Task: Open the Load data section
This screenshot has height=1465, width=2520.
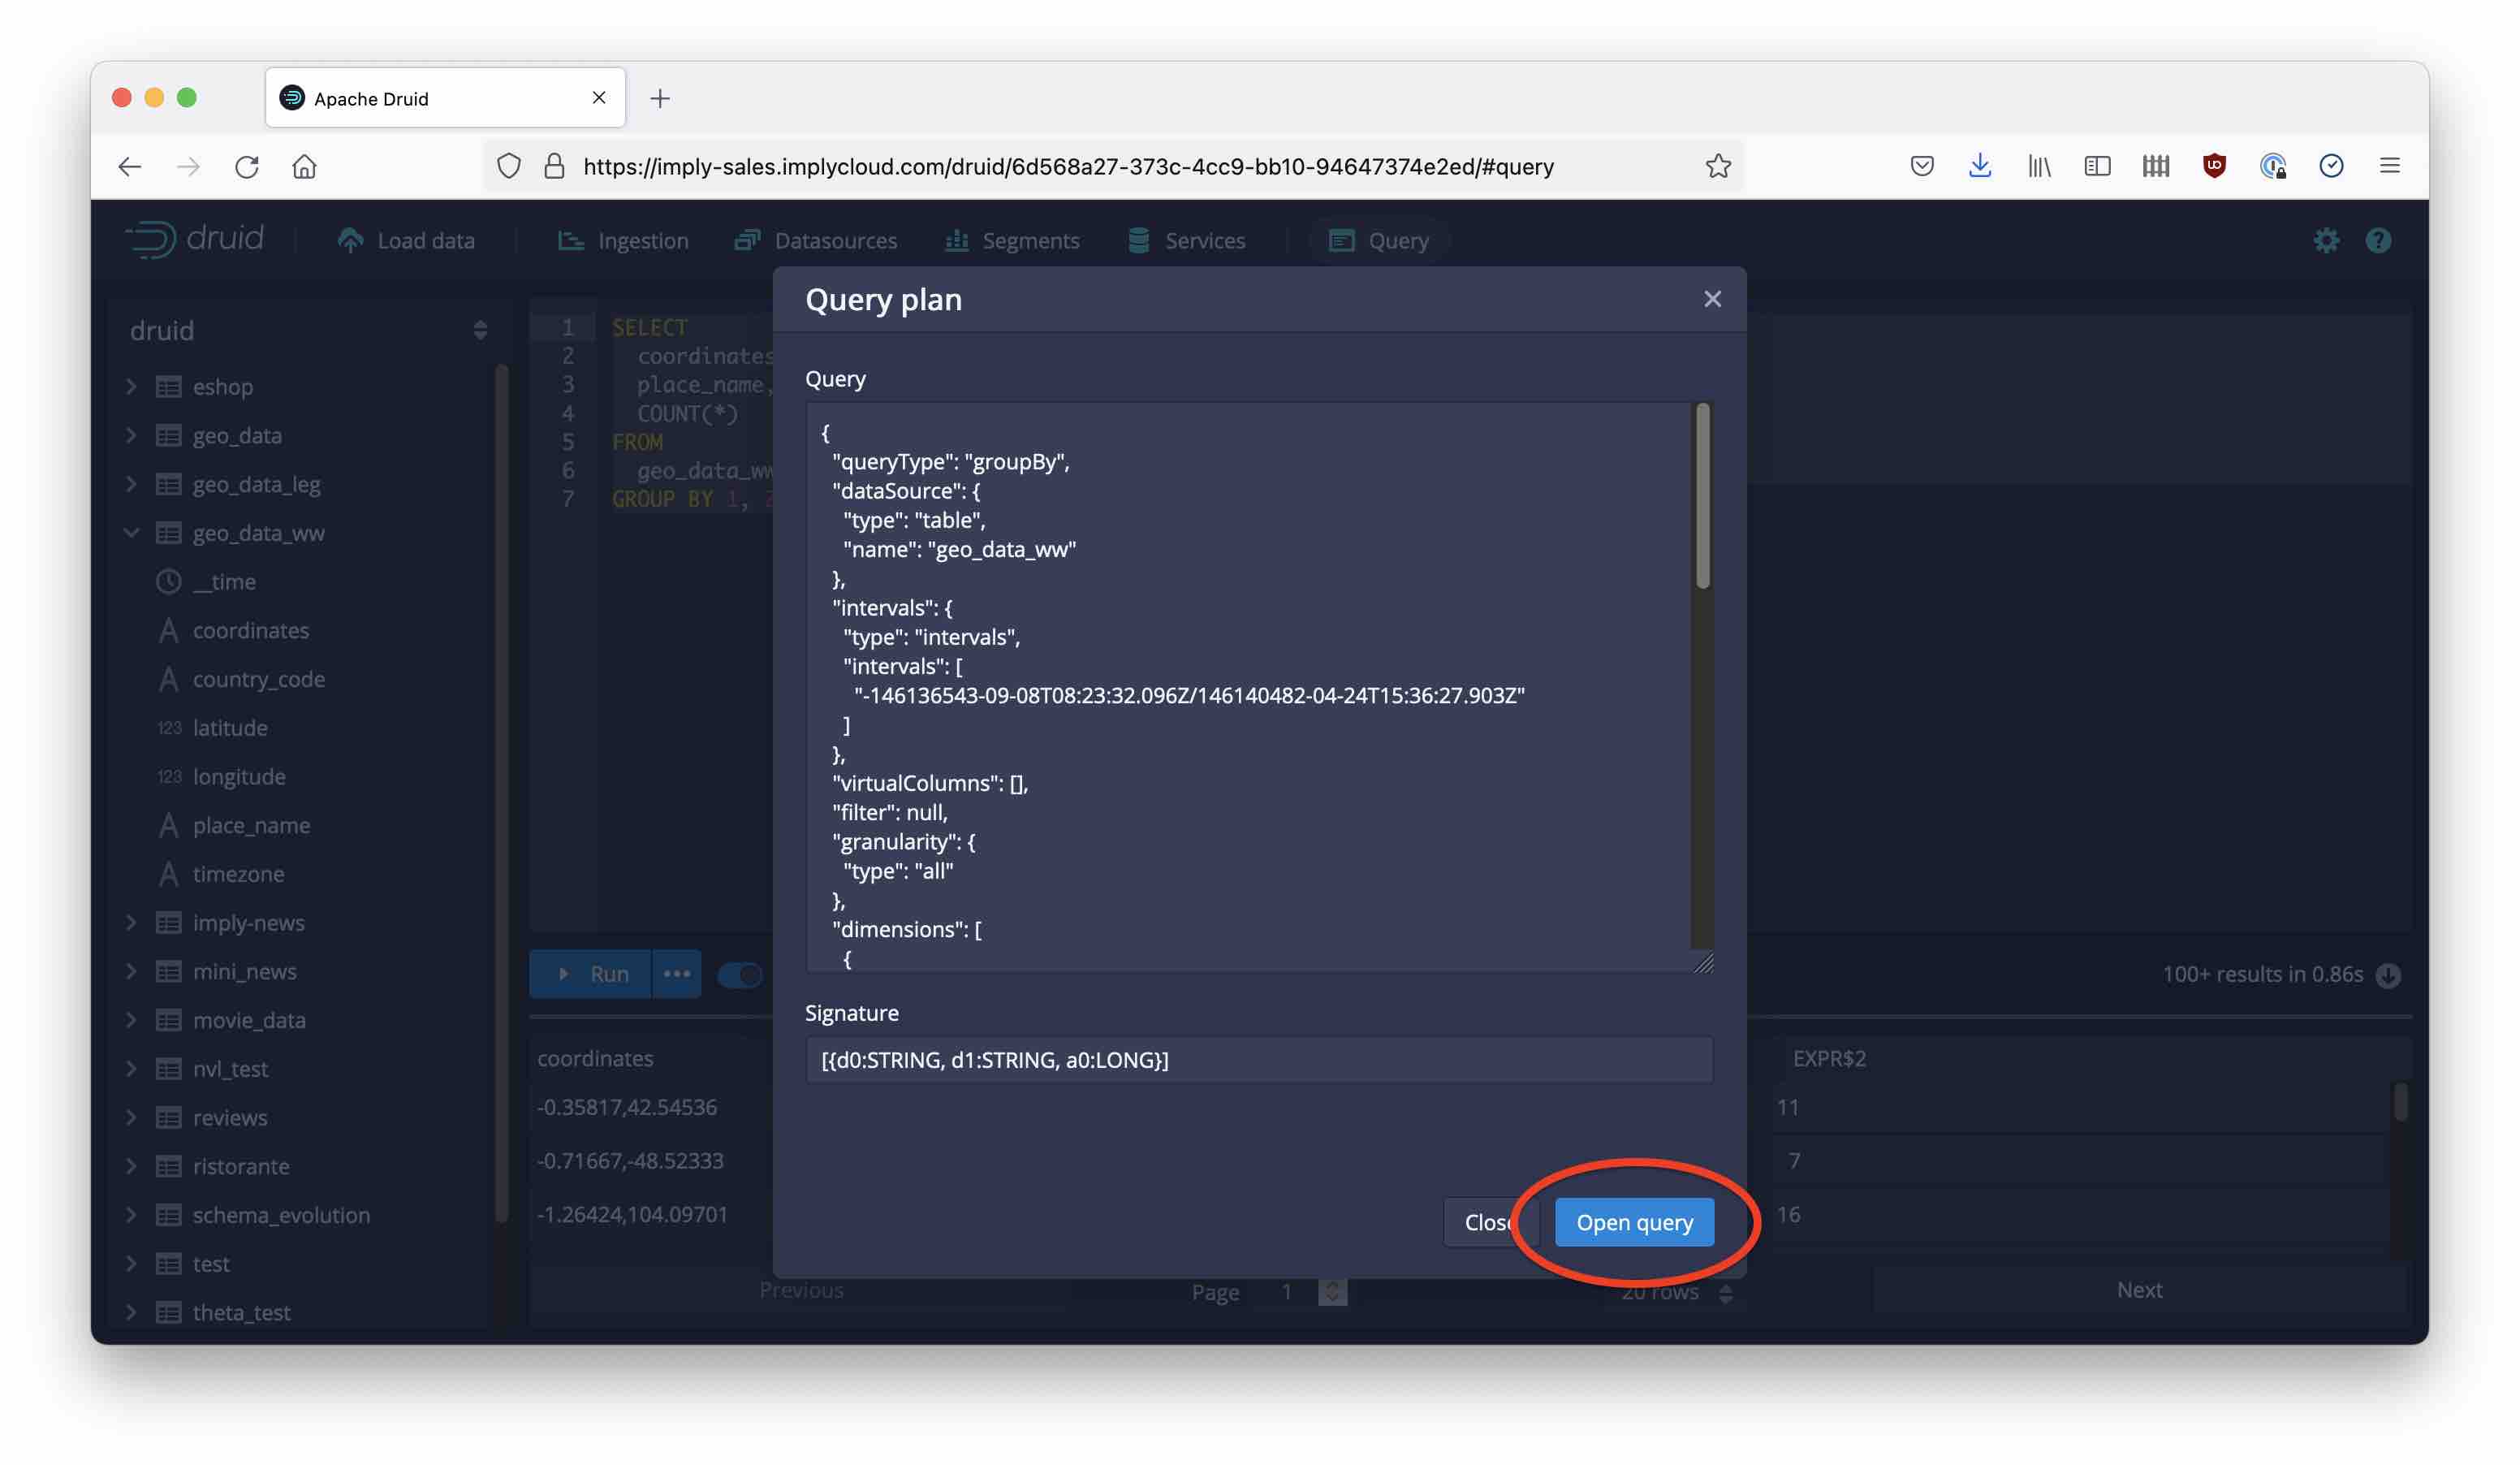Action: coord(406,240)
